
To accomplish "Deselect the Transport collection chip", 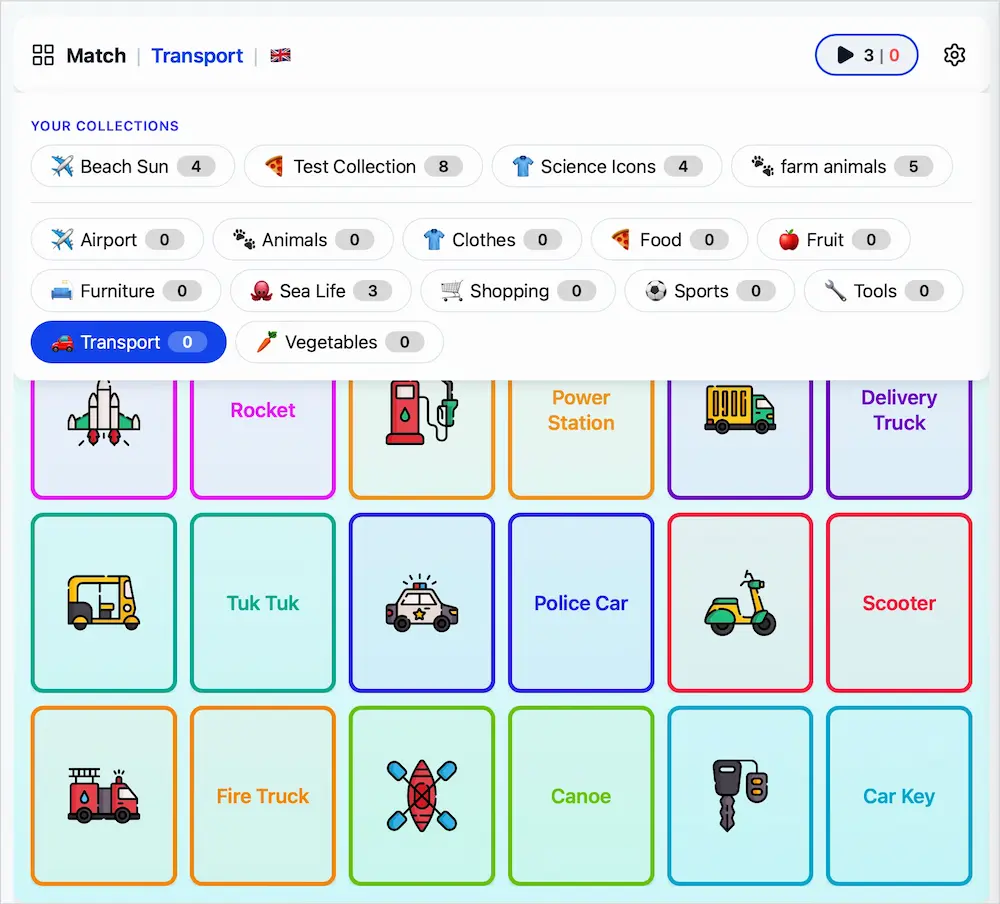I will click(x=128, y=342).
